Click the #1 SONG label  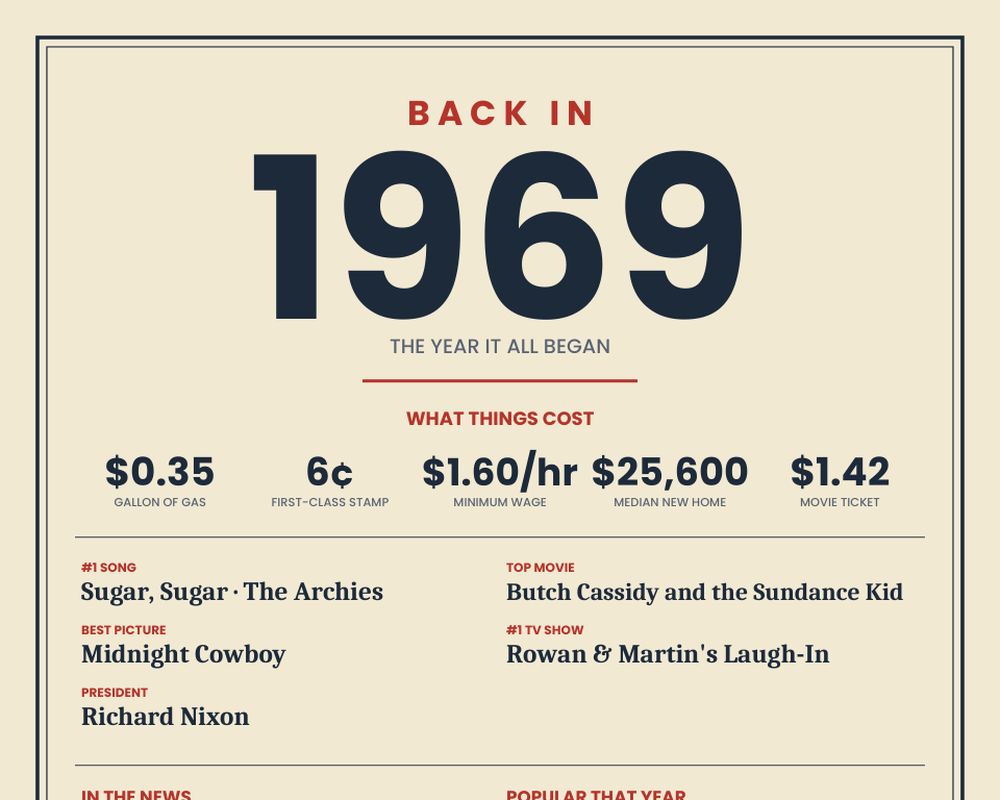pos(108,567)
